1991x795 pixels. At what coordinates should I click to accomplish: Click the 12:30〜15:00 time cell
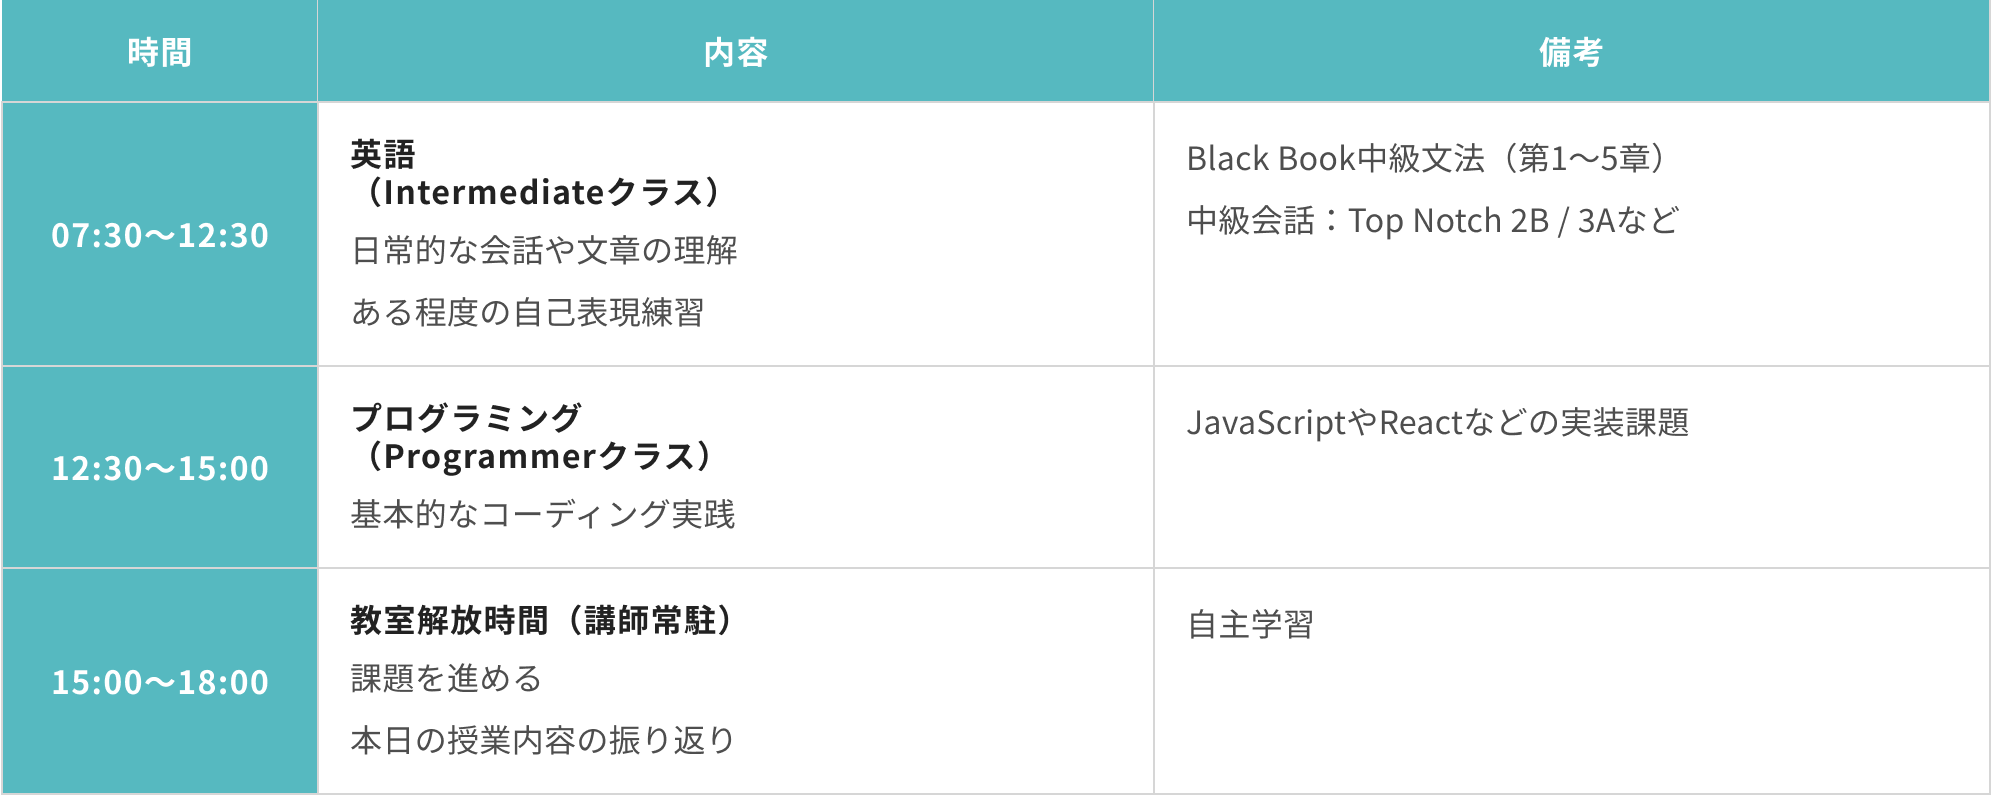[x=159, y=468]
